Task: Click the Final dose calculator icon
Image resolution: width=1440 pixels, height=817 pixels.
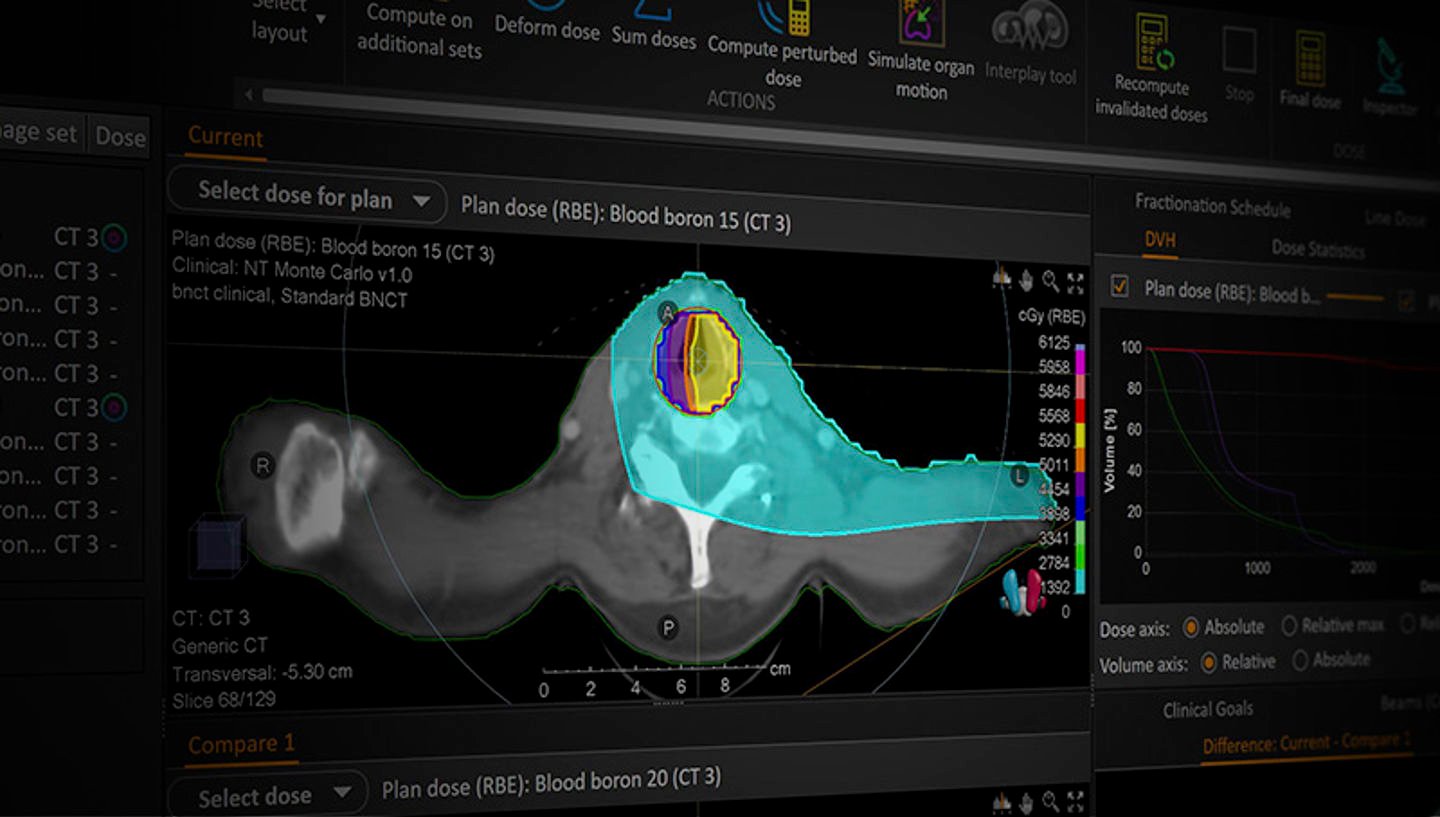Action: click(1309, 58)
